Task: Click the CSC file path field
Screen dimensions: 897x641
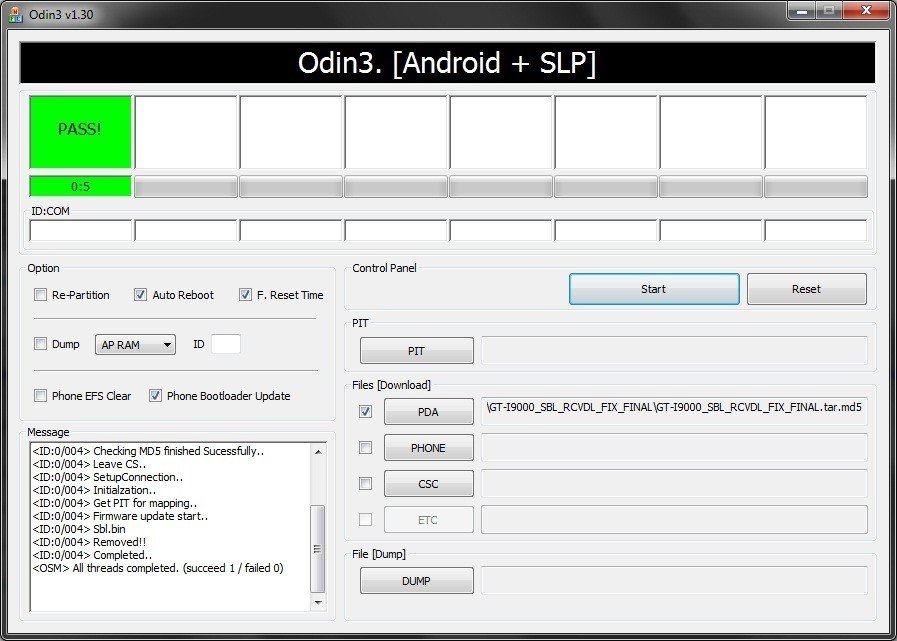Action: (674, 483)
